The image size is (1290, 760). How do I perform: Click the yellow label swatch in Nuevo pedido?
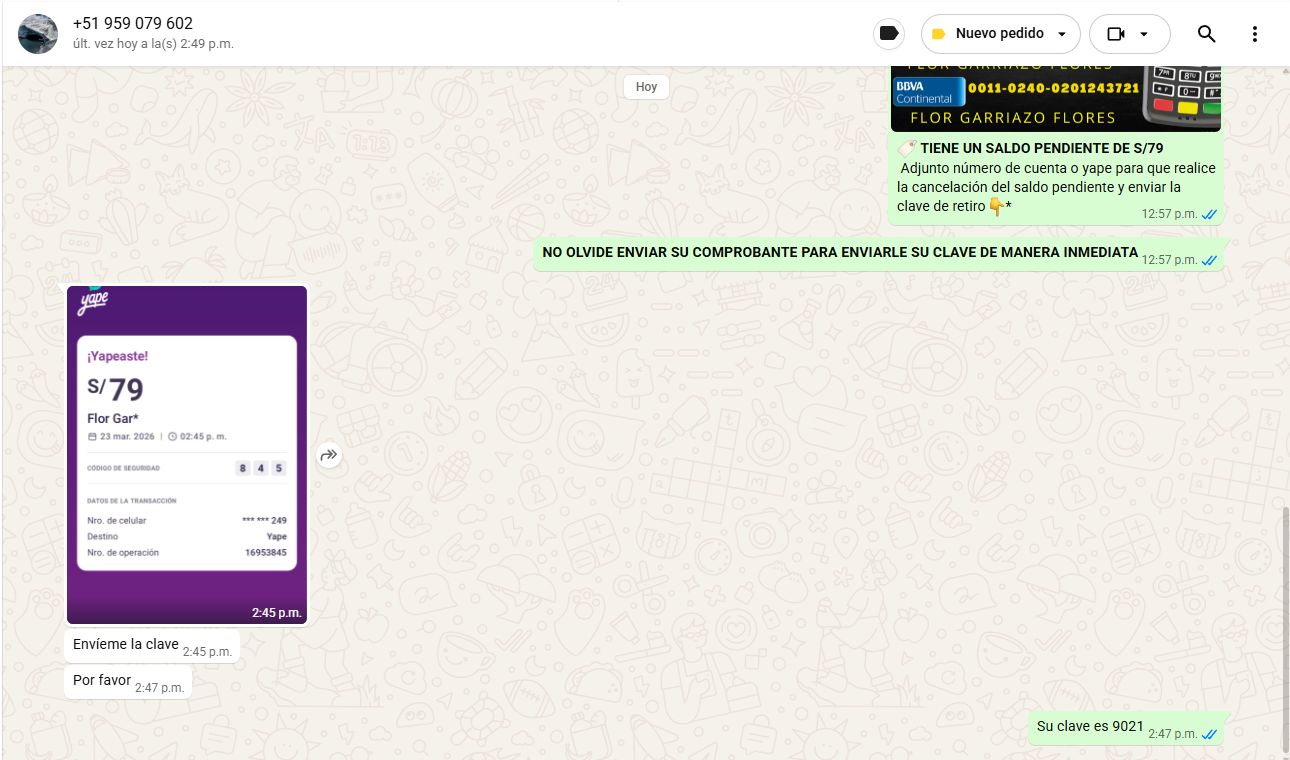pos(938,34)
